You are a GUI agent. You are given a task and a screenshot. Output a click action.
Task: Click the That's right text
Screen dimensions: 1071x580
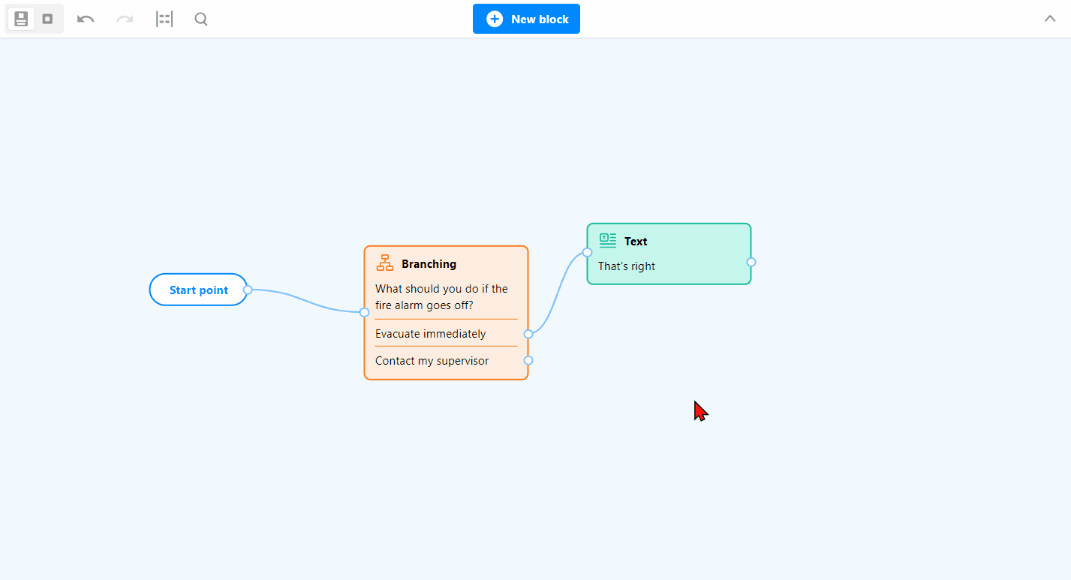(626, 266)
